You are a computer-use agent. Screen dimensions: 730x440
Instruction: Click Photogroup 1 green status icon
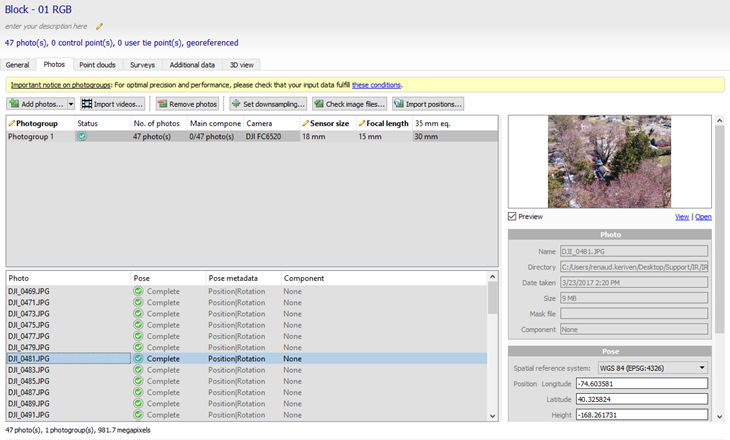82,136
